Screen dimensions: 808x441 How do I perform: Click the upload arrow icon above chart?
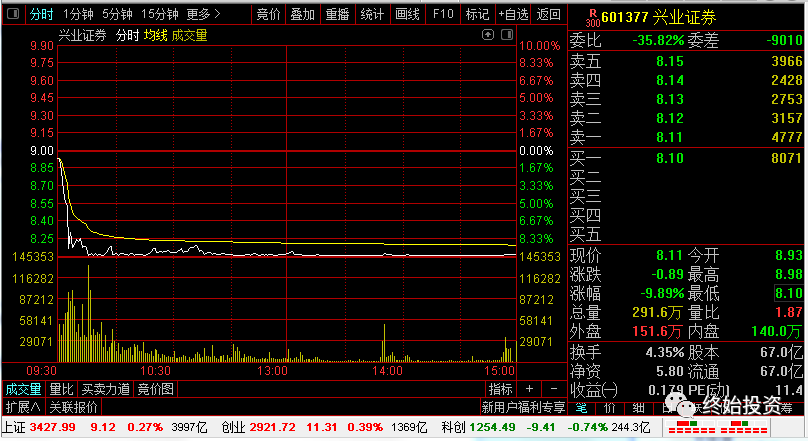tap(488, 35)
